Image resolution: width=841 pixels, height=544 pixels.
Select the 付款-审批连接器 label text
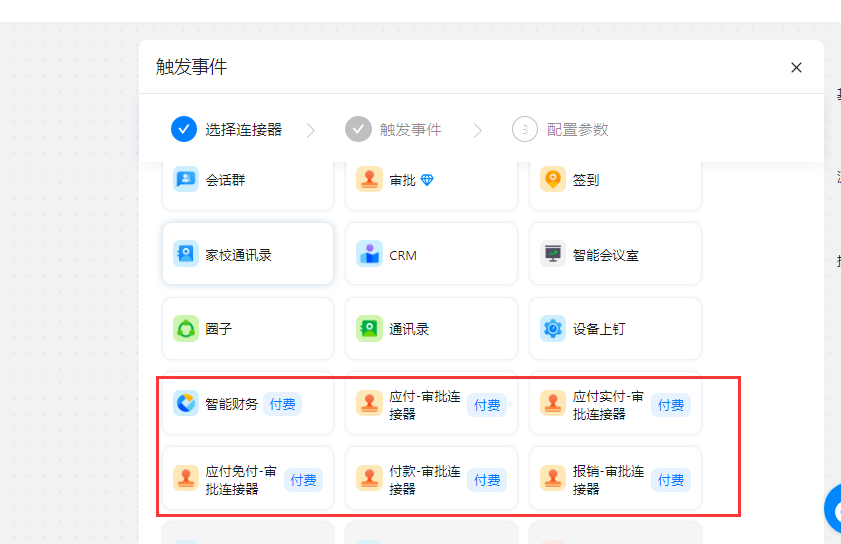click(425, 480)
